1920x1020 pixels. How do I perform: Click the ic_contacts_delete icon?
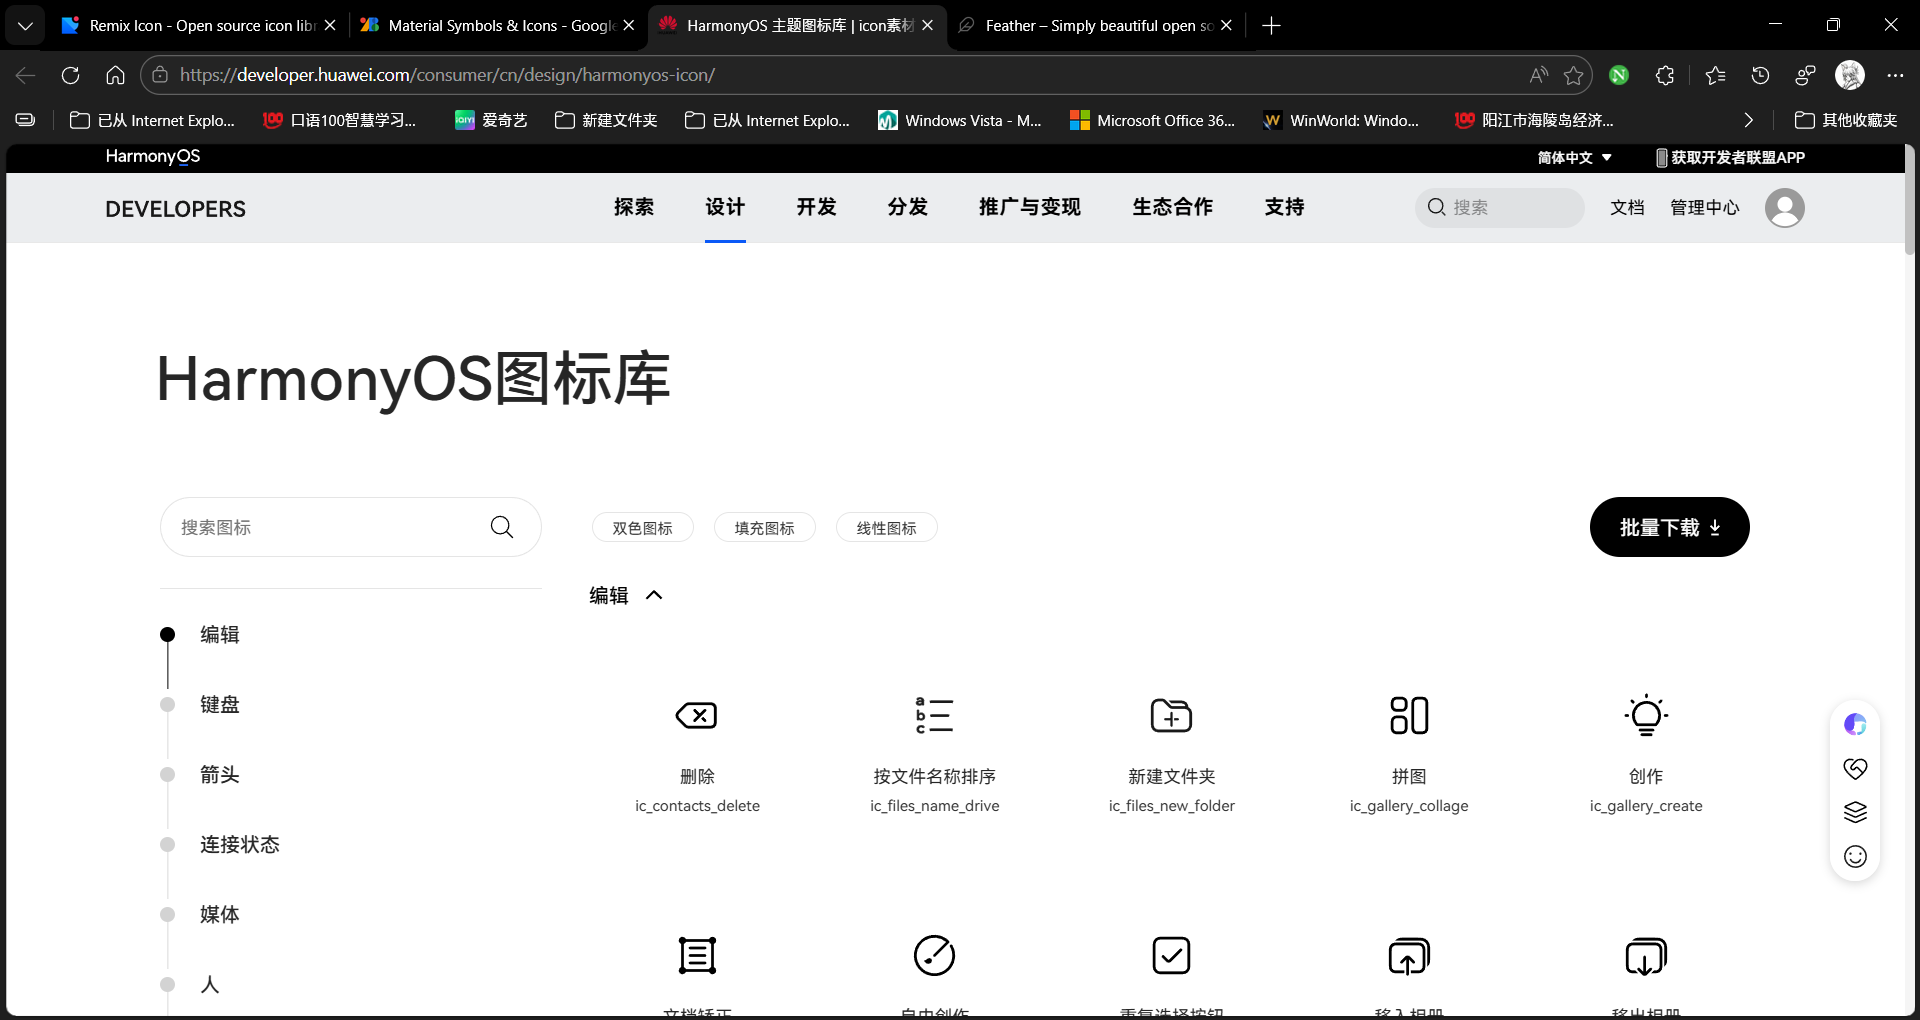click(x=696, y=716)
